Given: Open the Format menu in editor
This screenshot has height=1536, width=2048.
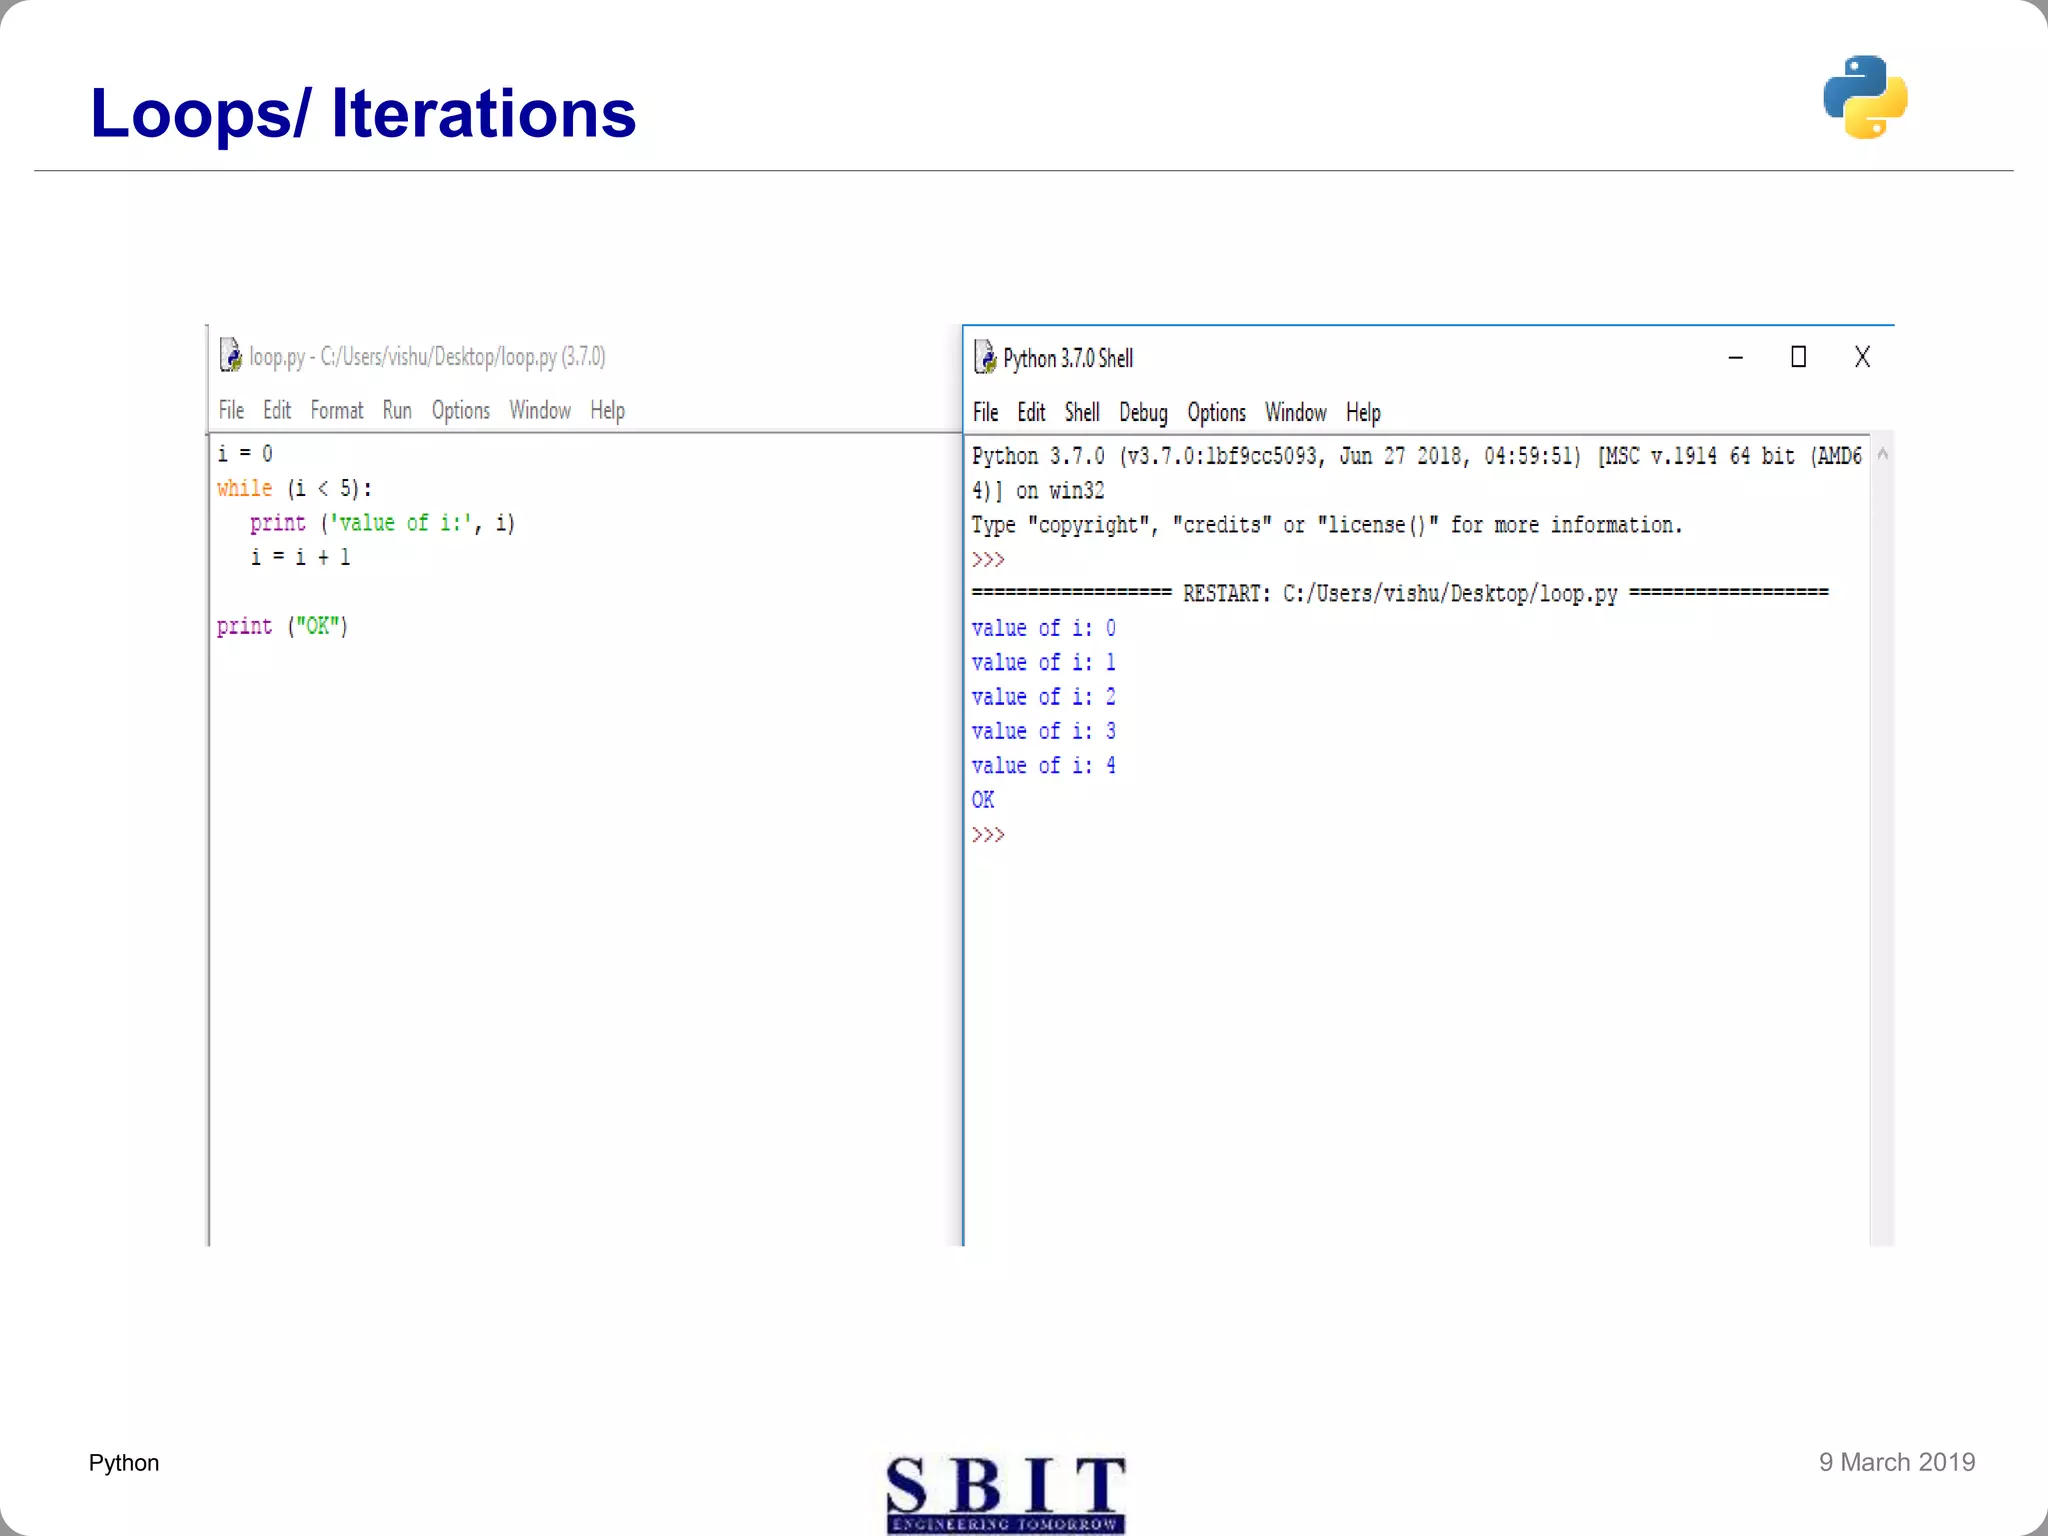Looking at the screenshot, I should [336, 410].
